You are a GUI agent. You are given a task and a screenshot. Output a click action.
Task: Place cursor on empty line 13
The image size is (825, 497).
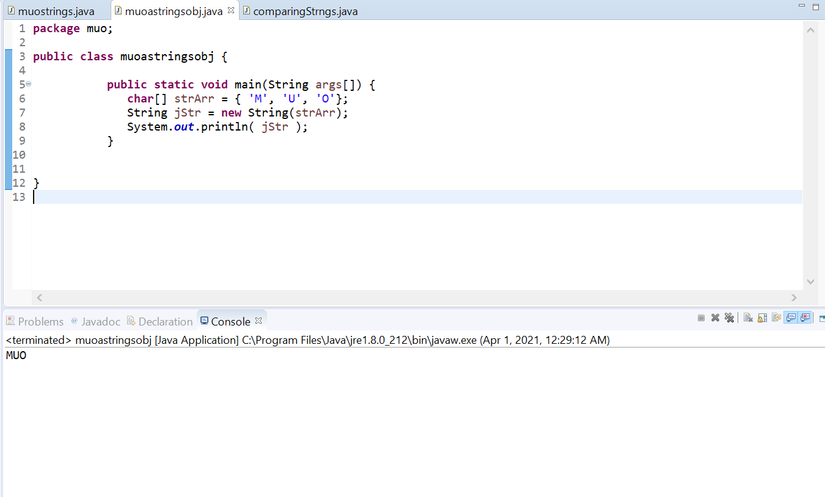[x=417, y=197]
